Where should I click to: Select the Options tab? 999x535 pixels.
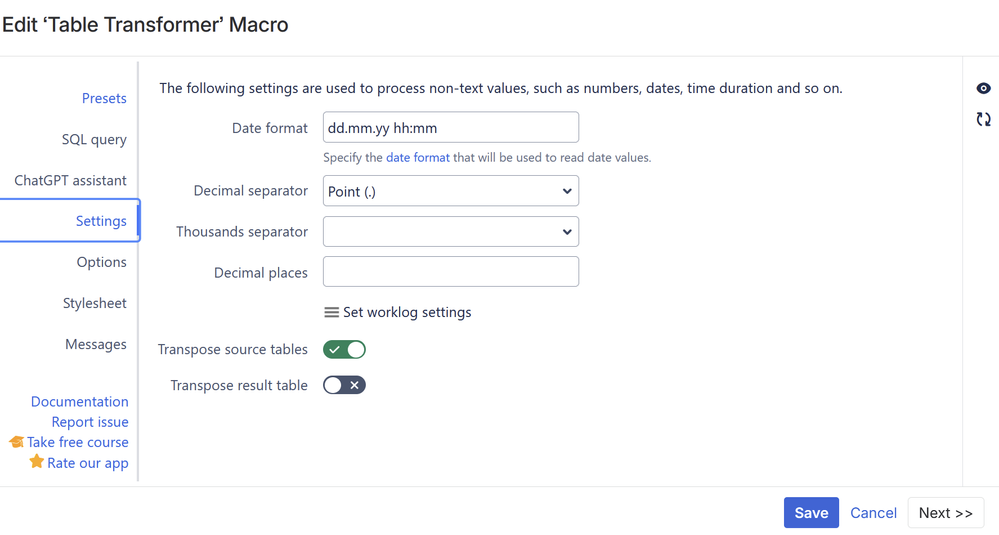(x=101, y=262)
